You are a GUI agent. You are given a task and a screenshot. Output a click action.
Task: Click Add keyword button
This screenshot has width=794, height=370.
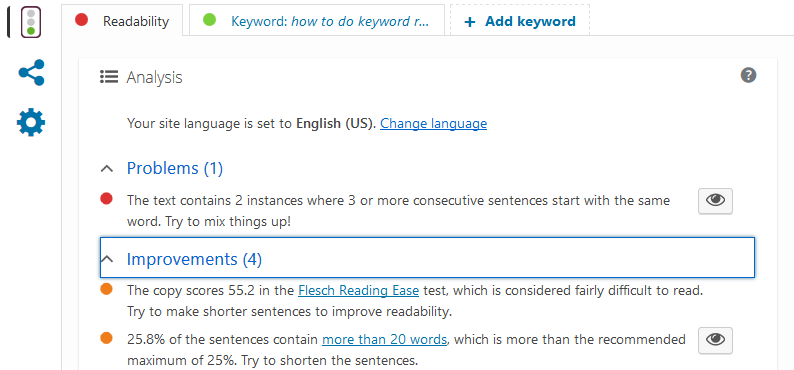pos(520,20)
